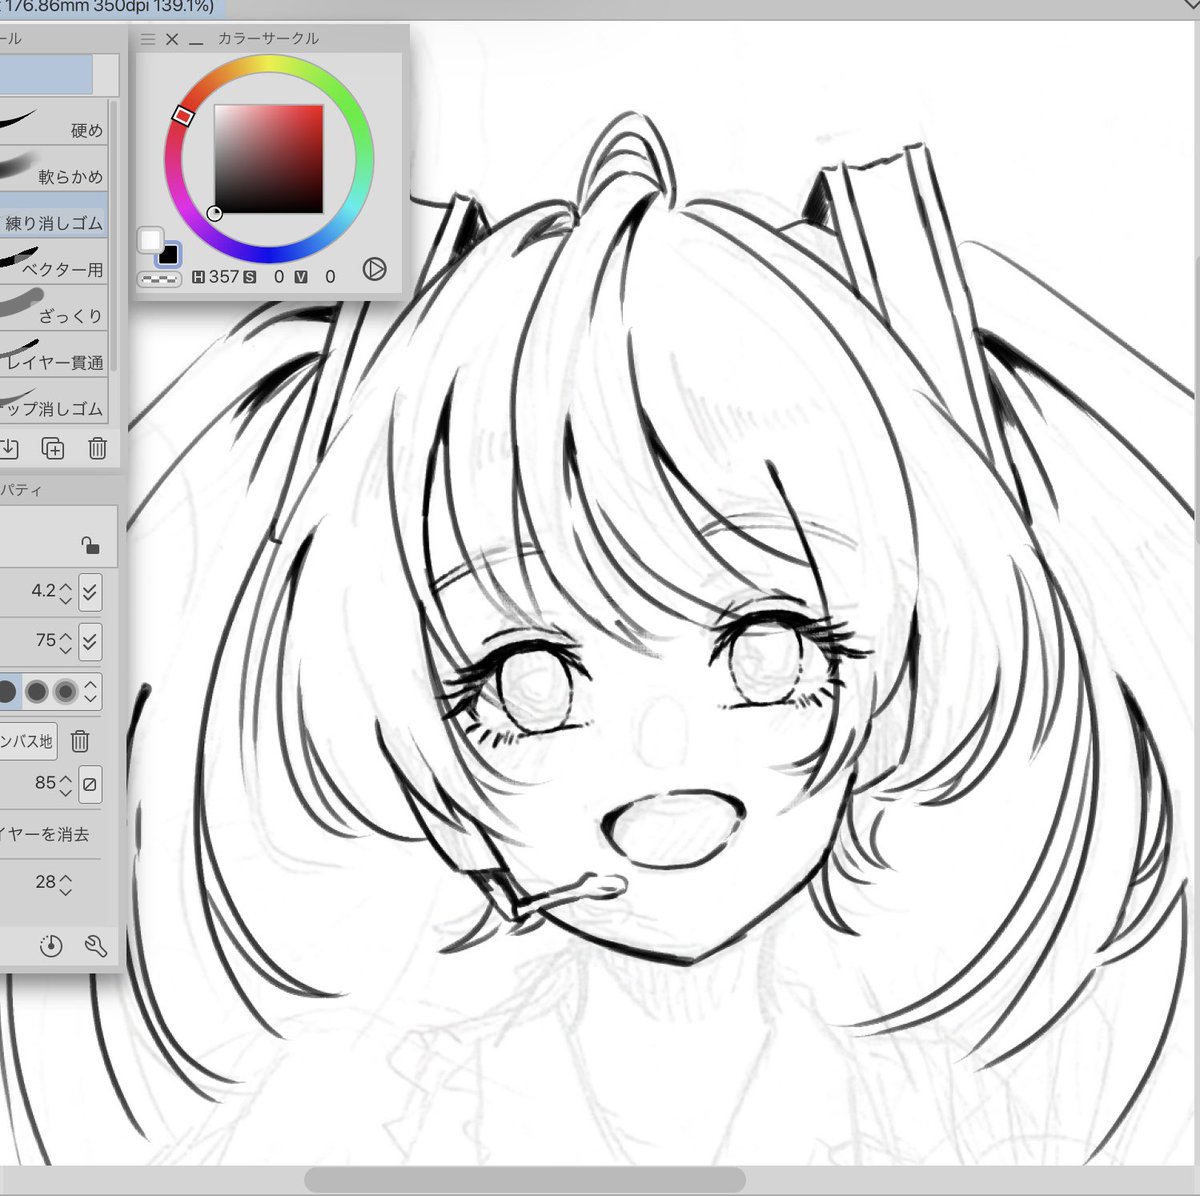Click the import sub tool icon

9,448
